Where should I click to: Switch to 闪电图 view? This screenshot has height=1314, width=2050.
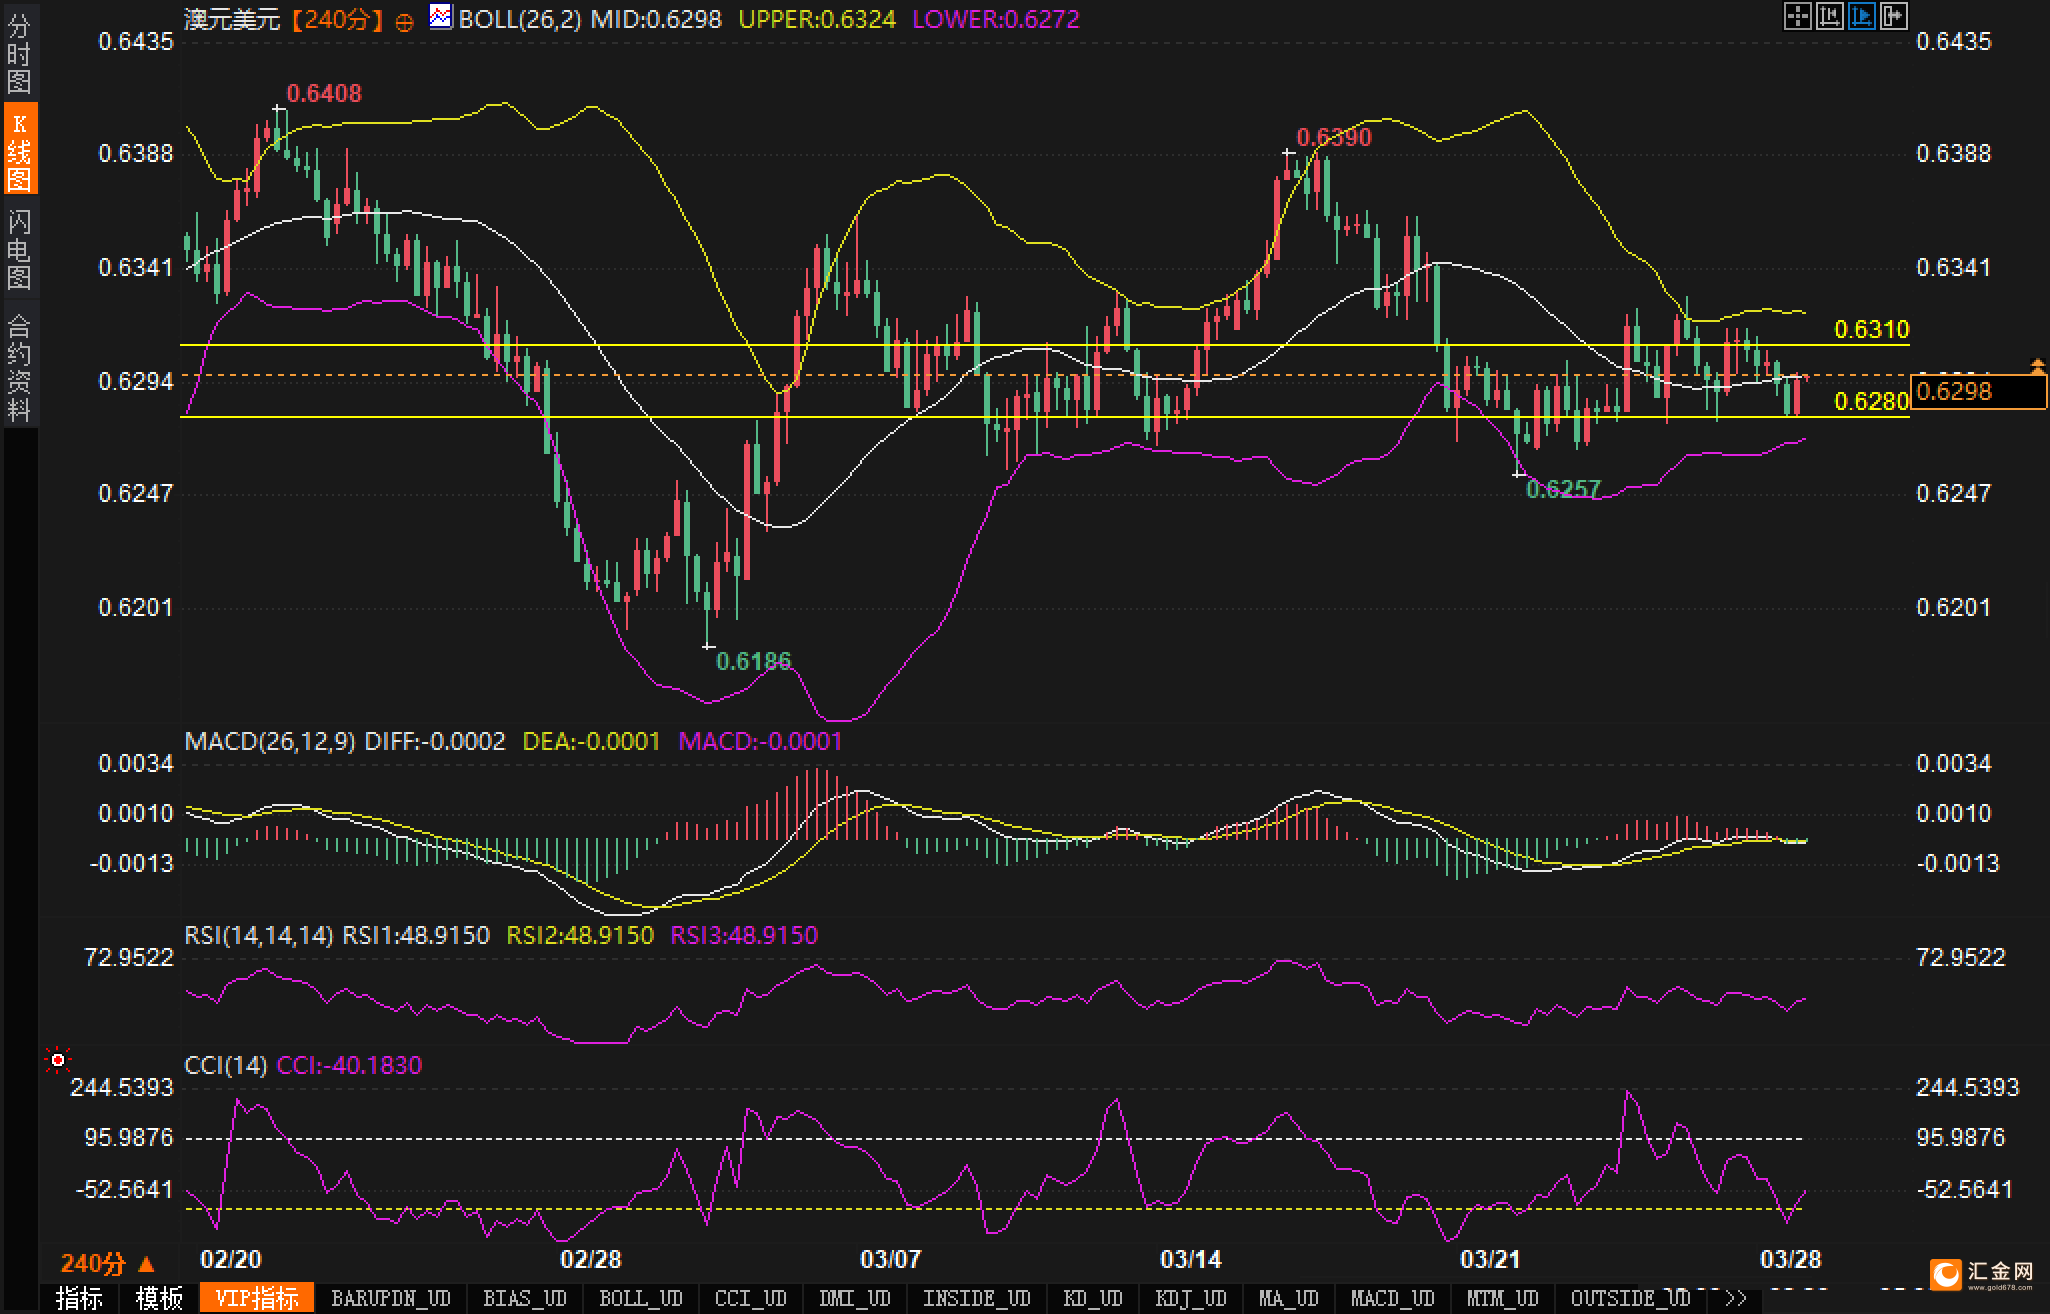coord(19,248)
